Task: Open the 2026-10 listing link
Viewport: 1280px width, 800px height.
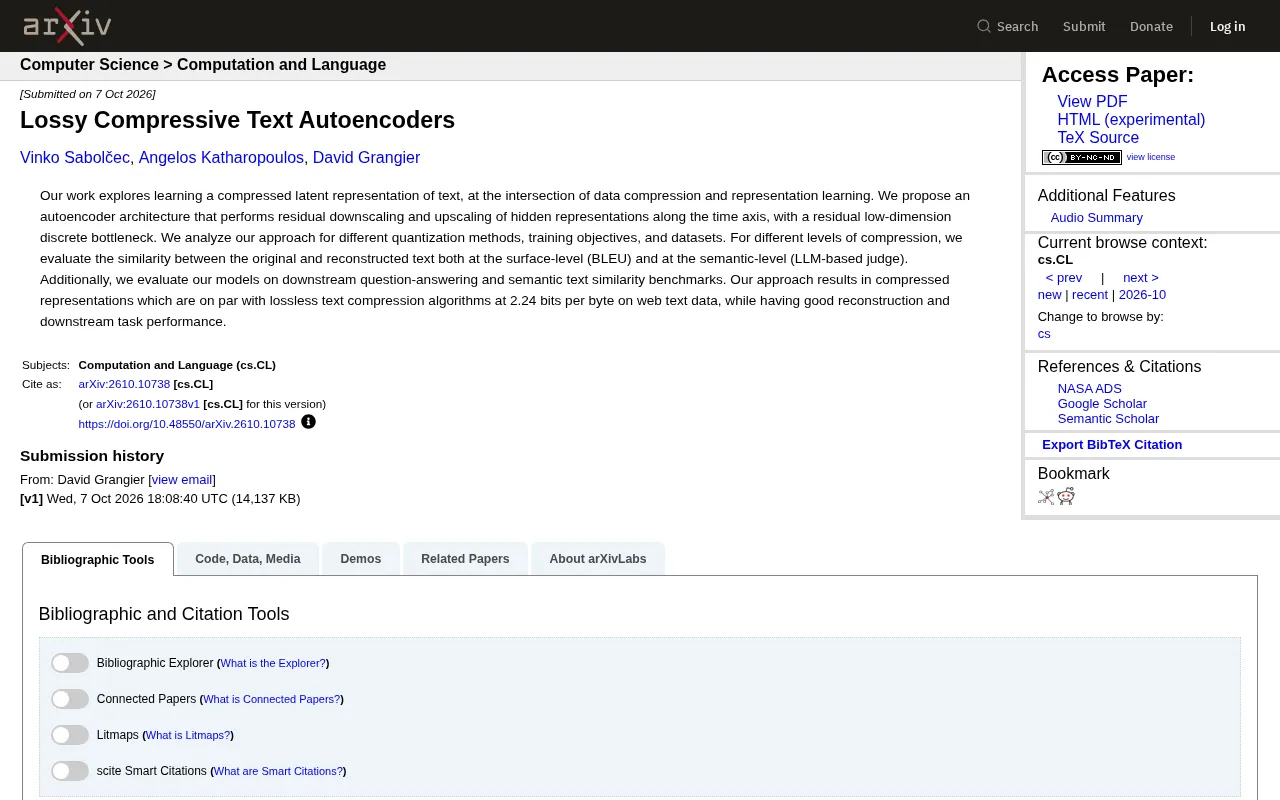Action: (1142, 295)
